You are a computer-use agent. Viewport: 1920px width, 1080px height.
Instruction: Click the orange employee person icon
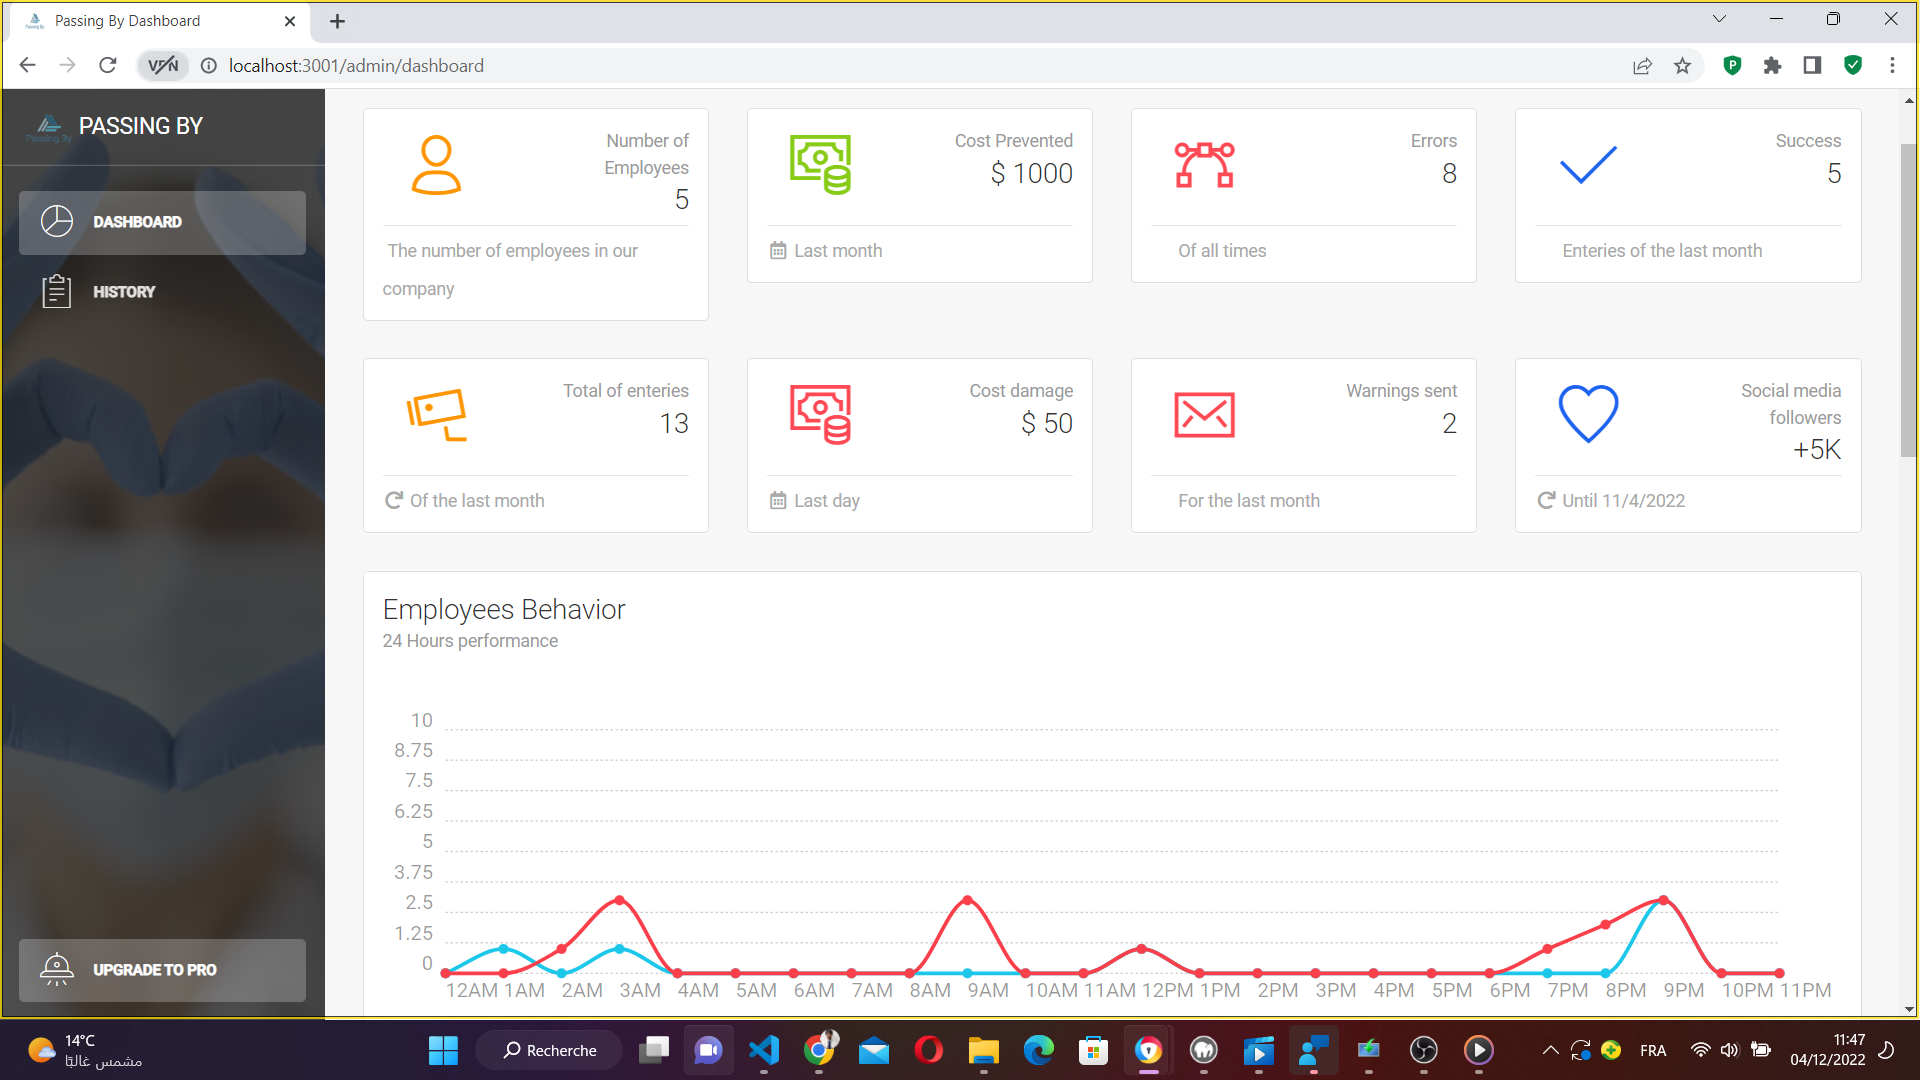(436, 165)
